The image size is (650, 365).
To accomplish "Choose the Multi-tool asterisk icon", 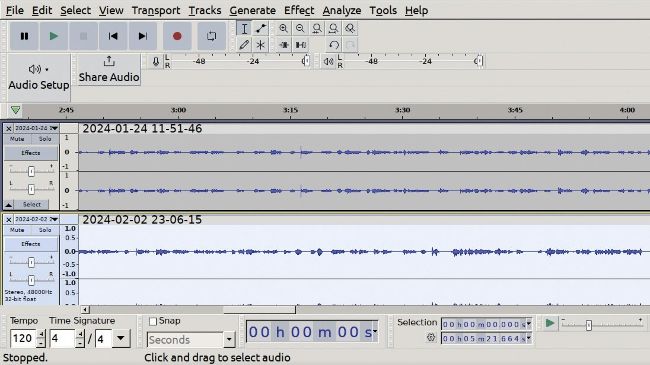I will [261, 44].
